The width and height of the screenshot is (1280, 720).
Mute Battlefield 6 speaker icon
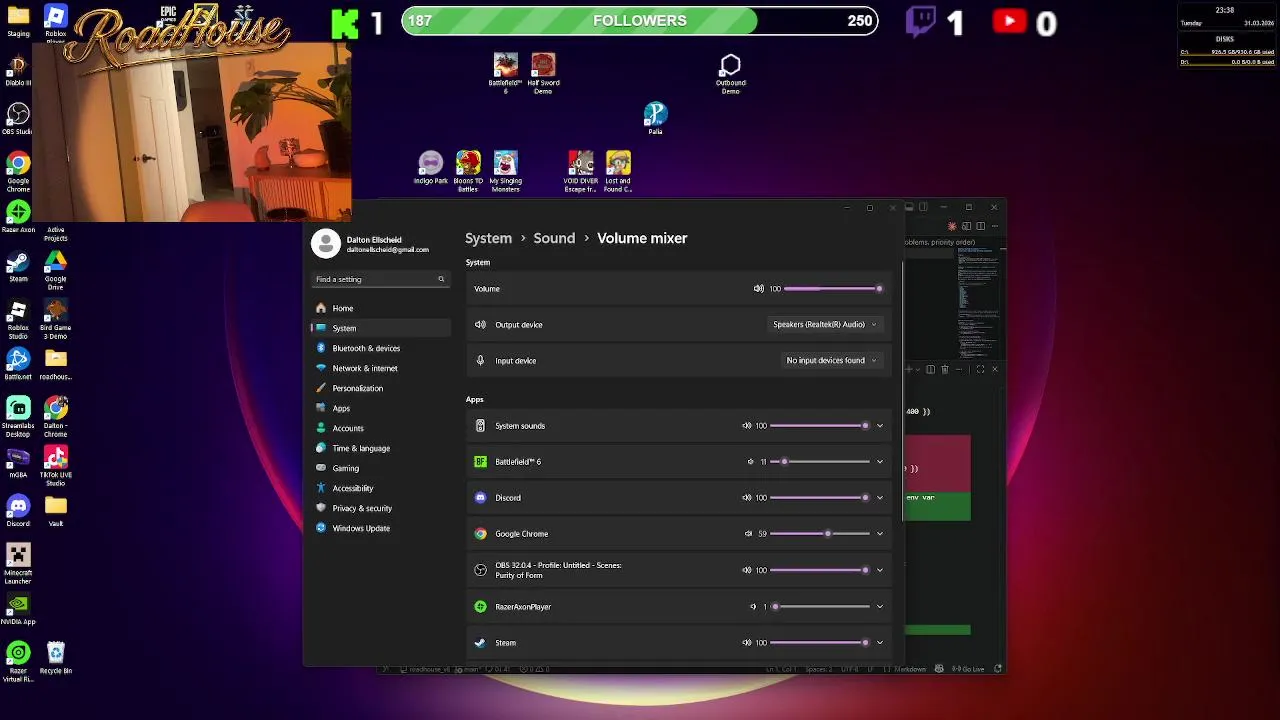pyautogui.click(x=751, y=462)
